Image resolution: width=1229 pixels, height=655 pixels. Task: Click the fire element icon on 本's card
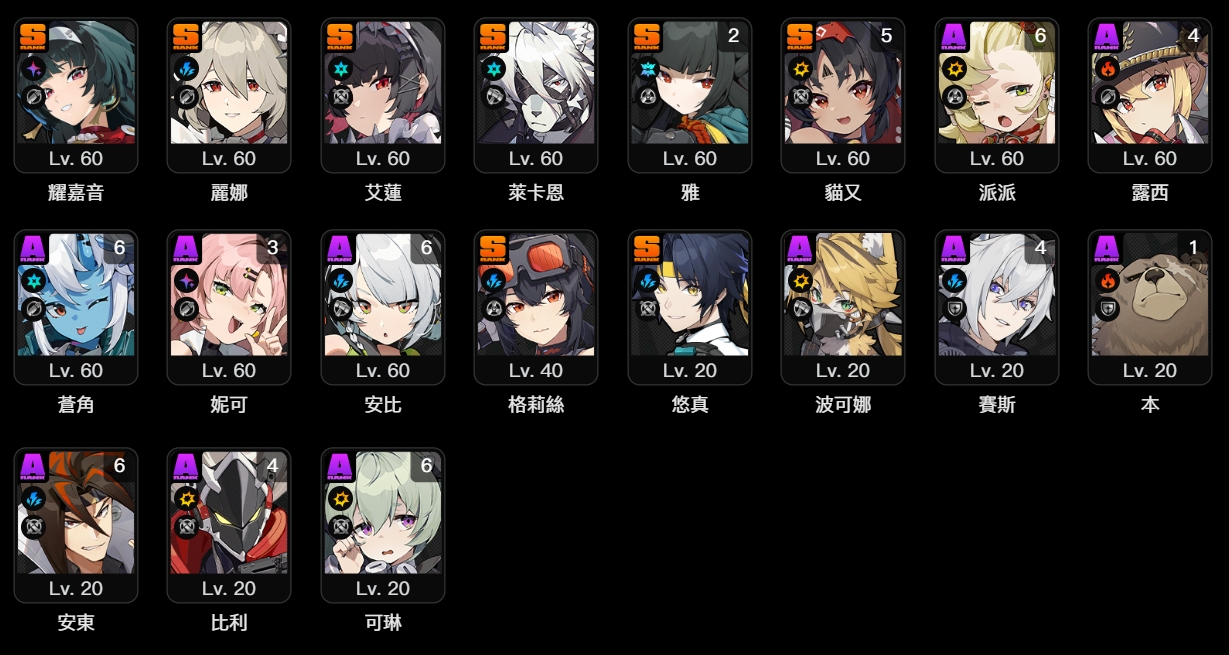[x=1106, y=281]
